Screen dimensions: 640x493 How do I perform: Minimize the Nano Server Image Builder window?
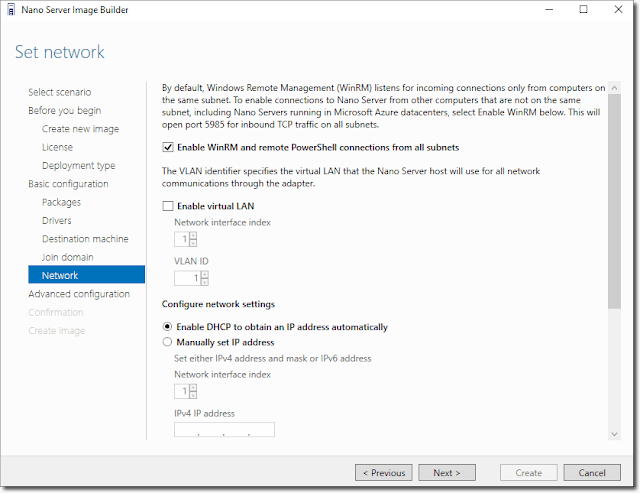click(x=549, y=9)
